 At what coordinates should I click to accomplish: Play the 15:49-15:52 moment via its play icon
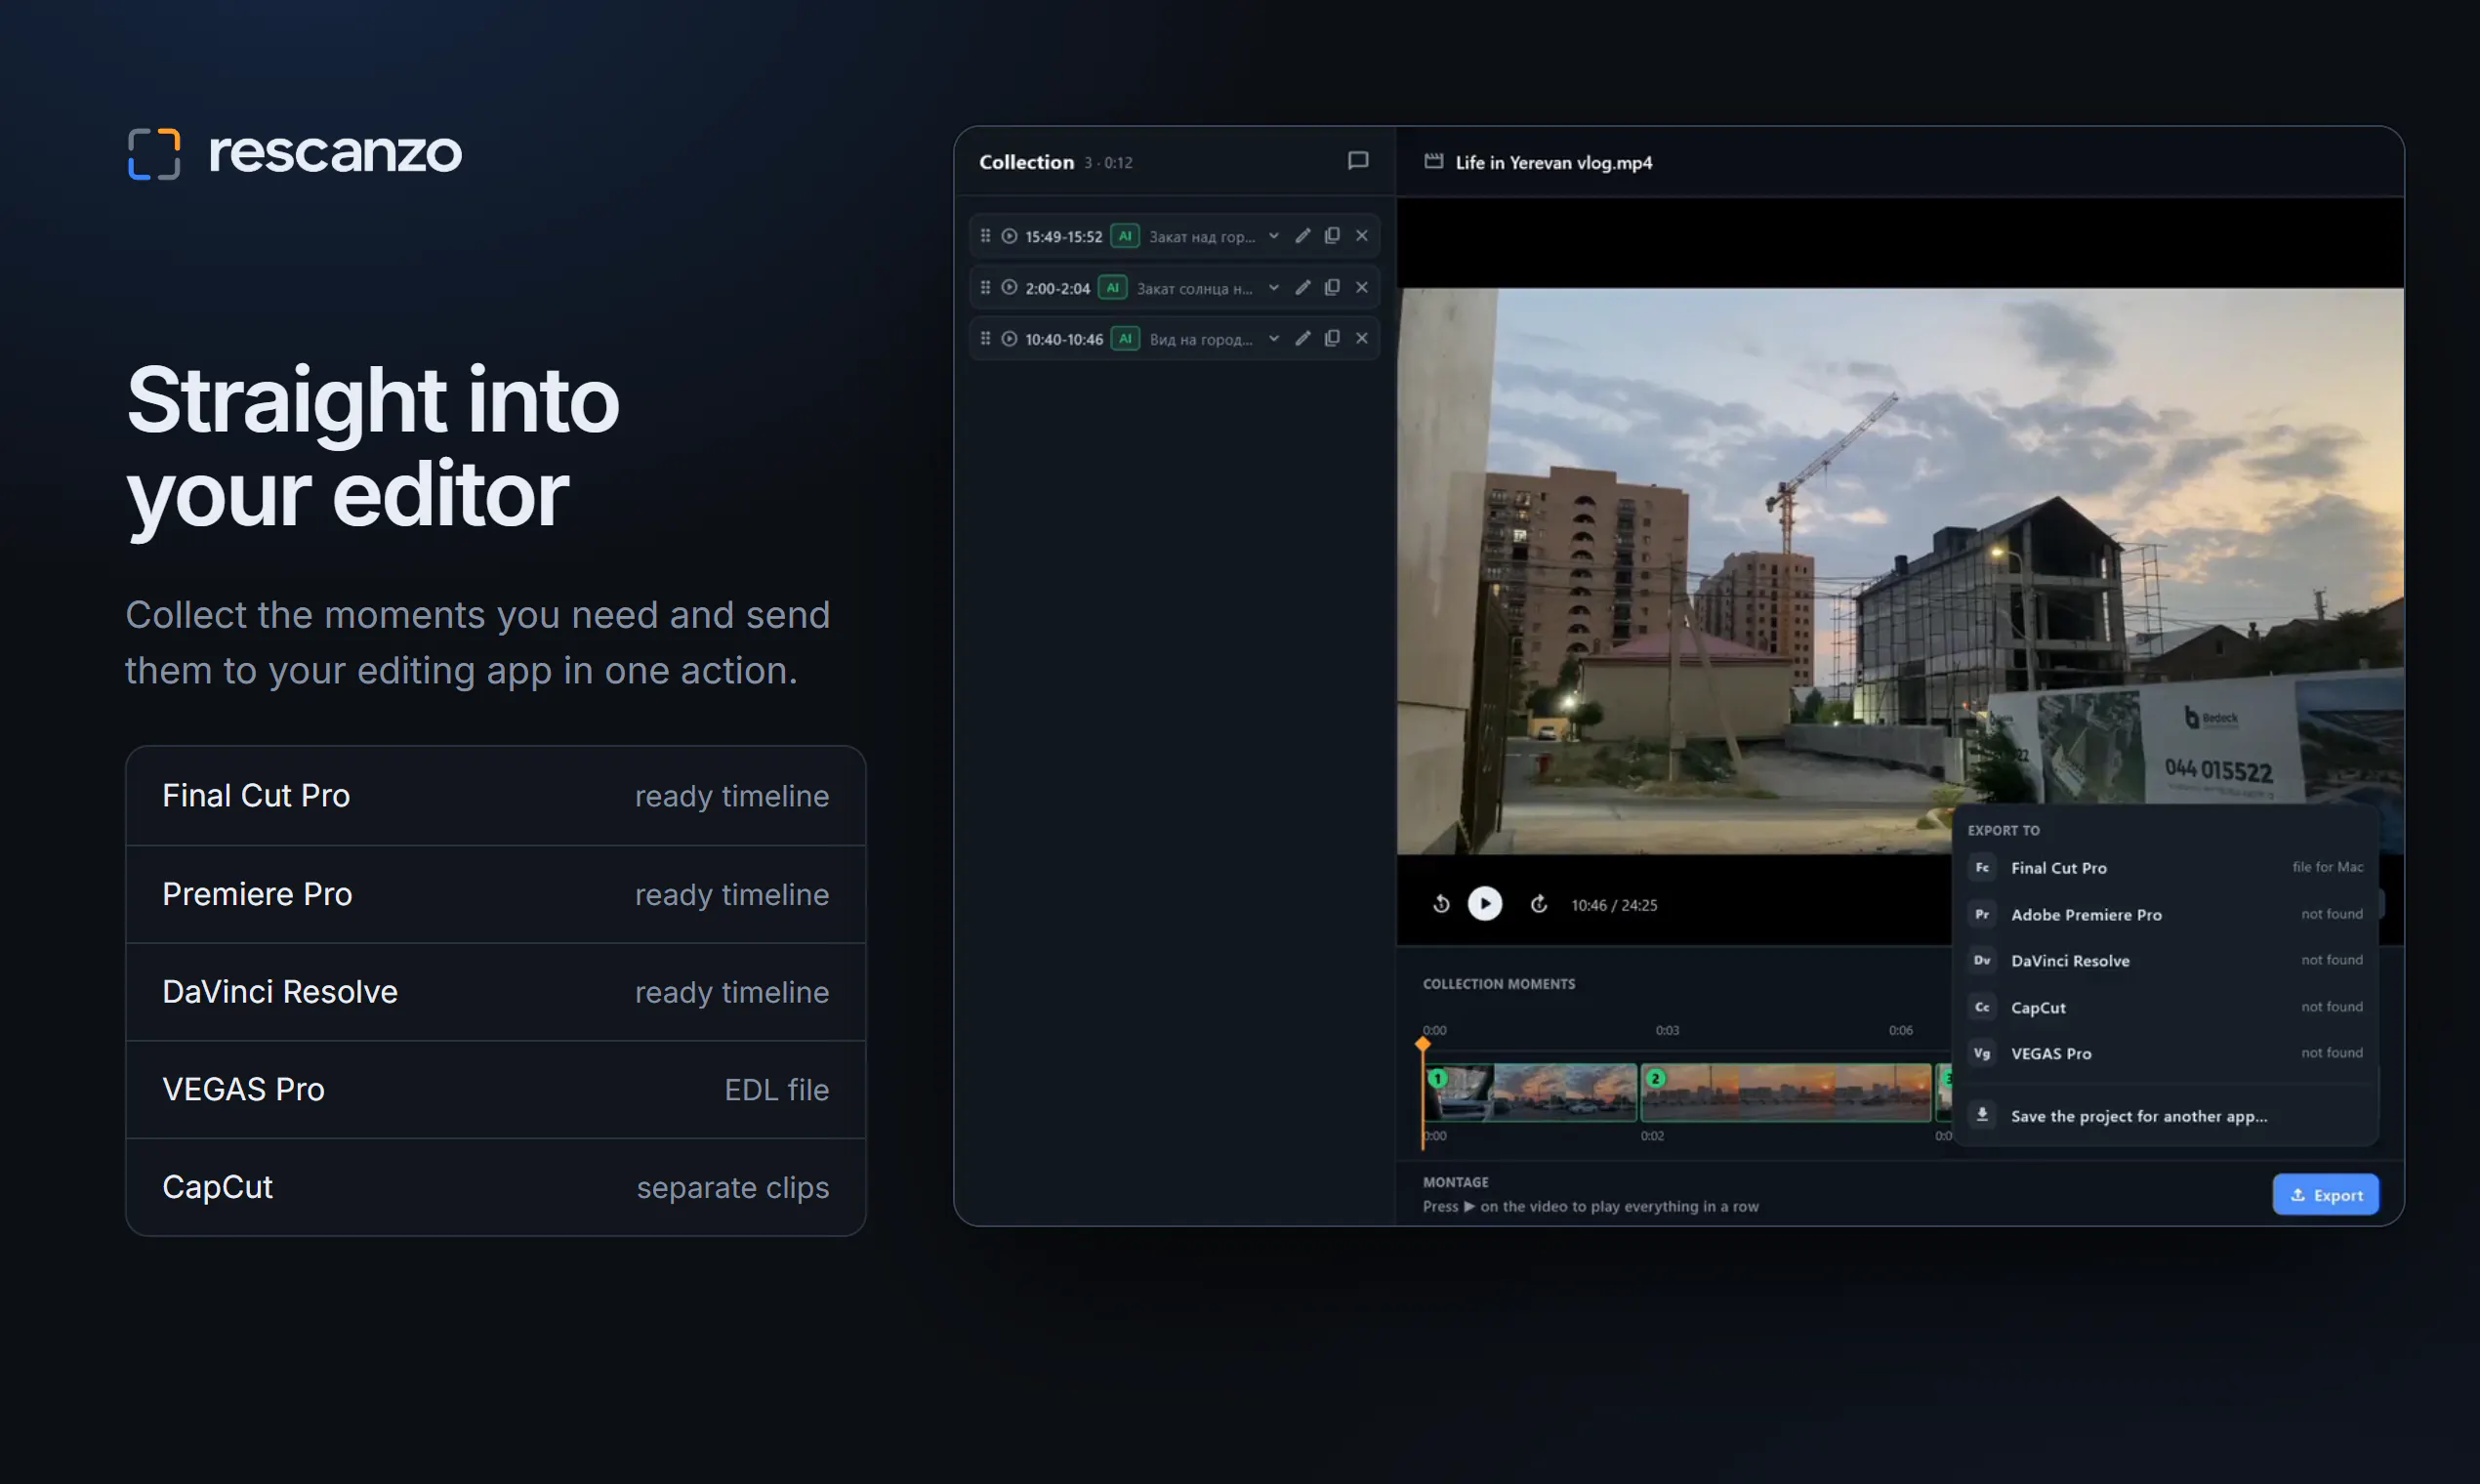(1009, 236)
